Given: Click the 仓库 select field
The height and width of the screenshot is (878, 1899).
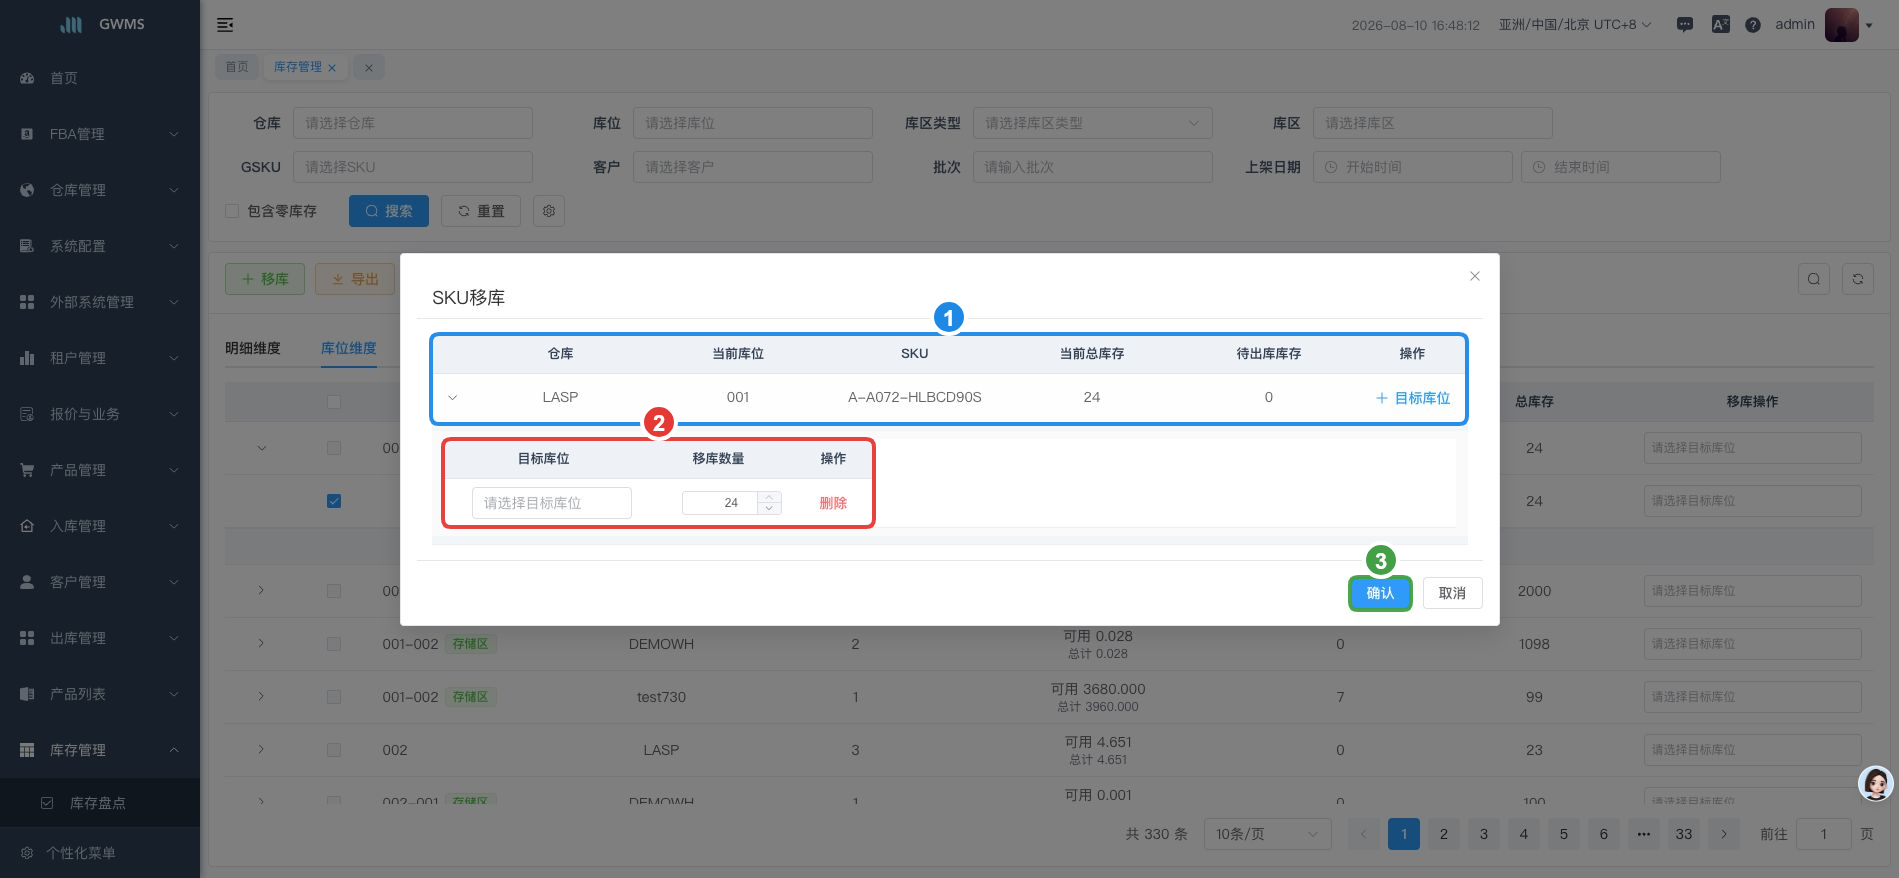Looking at the screenshot, I should click(x=412, y=123).
